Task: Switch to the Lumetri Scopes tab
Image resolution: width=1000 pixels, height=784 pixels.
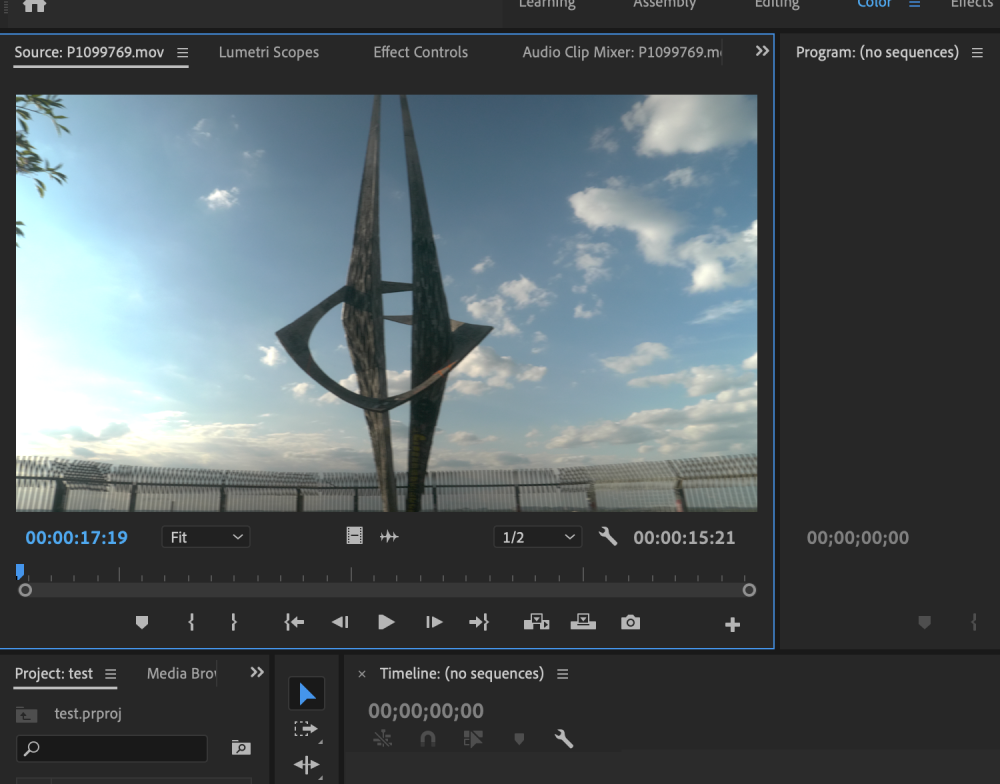Action: [x=269, y=52]
